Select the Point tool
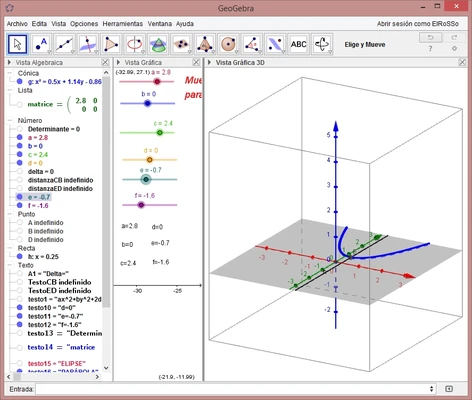The image size is (472, 400). (x=41, y=44)
